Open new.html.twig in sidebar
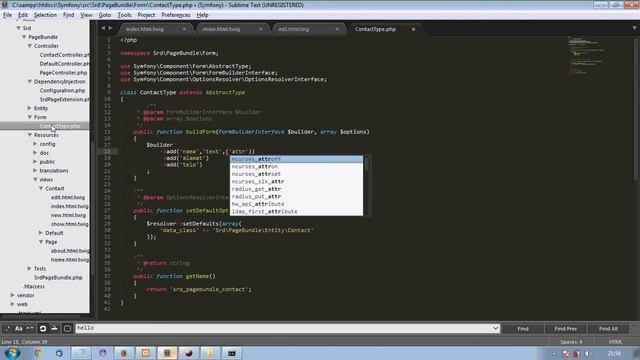This screenshot has height=360, width=640. coord(68,215)
